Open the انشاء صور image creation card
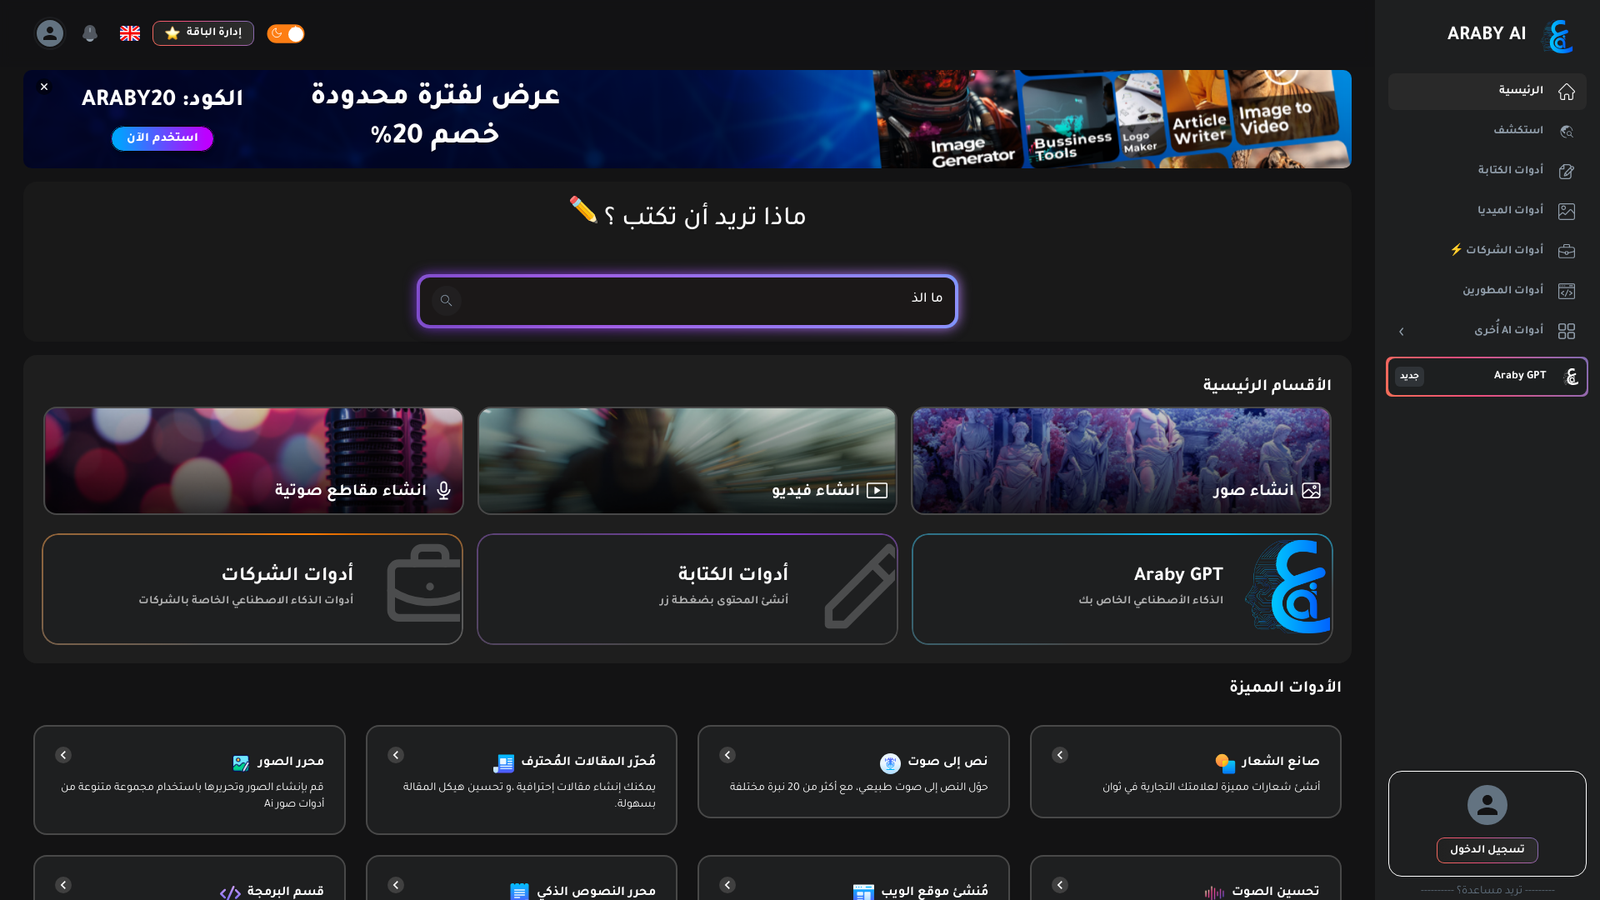The height and width of the screenshot is (900, 1600). click(x=1121, y=460)
